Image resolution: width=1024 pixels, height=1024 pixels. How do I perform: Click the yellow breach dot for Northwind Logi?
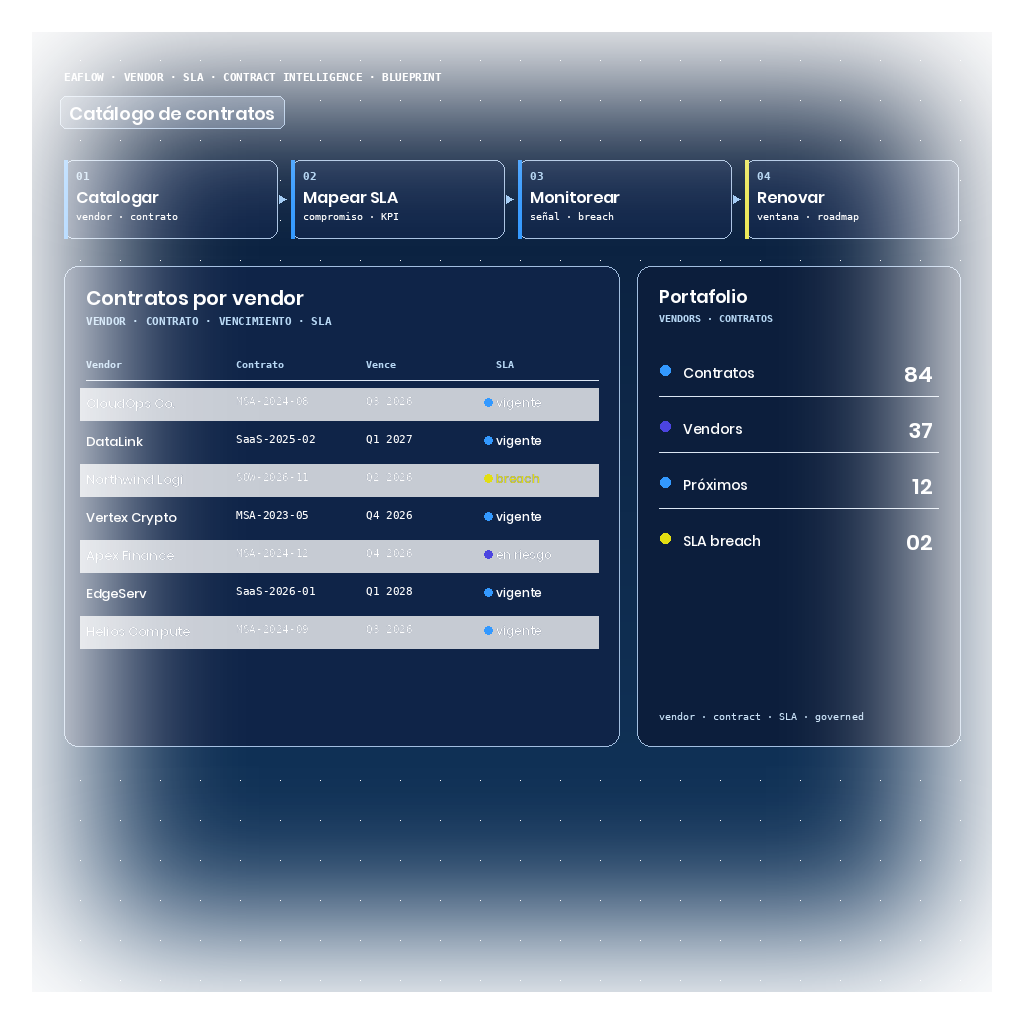click(x=488, y=479)
